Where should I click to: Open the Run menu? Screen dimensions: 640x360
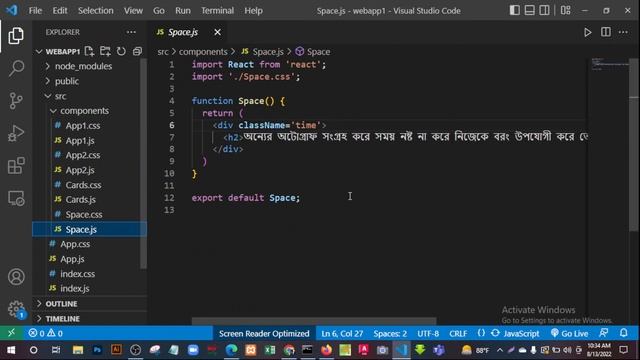pyautogui.click(x=183, y=11)
